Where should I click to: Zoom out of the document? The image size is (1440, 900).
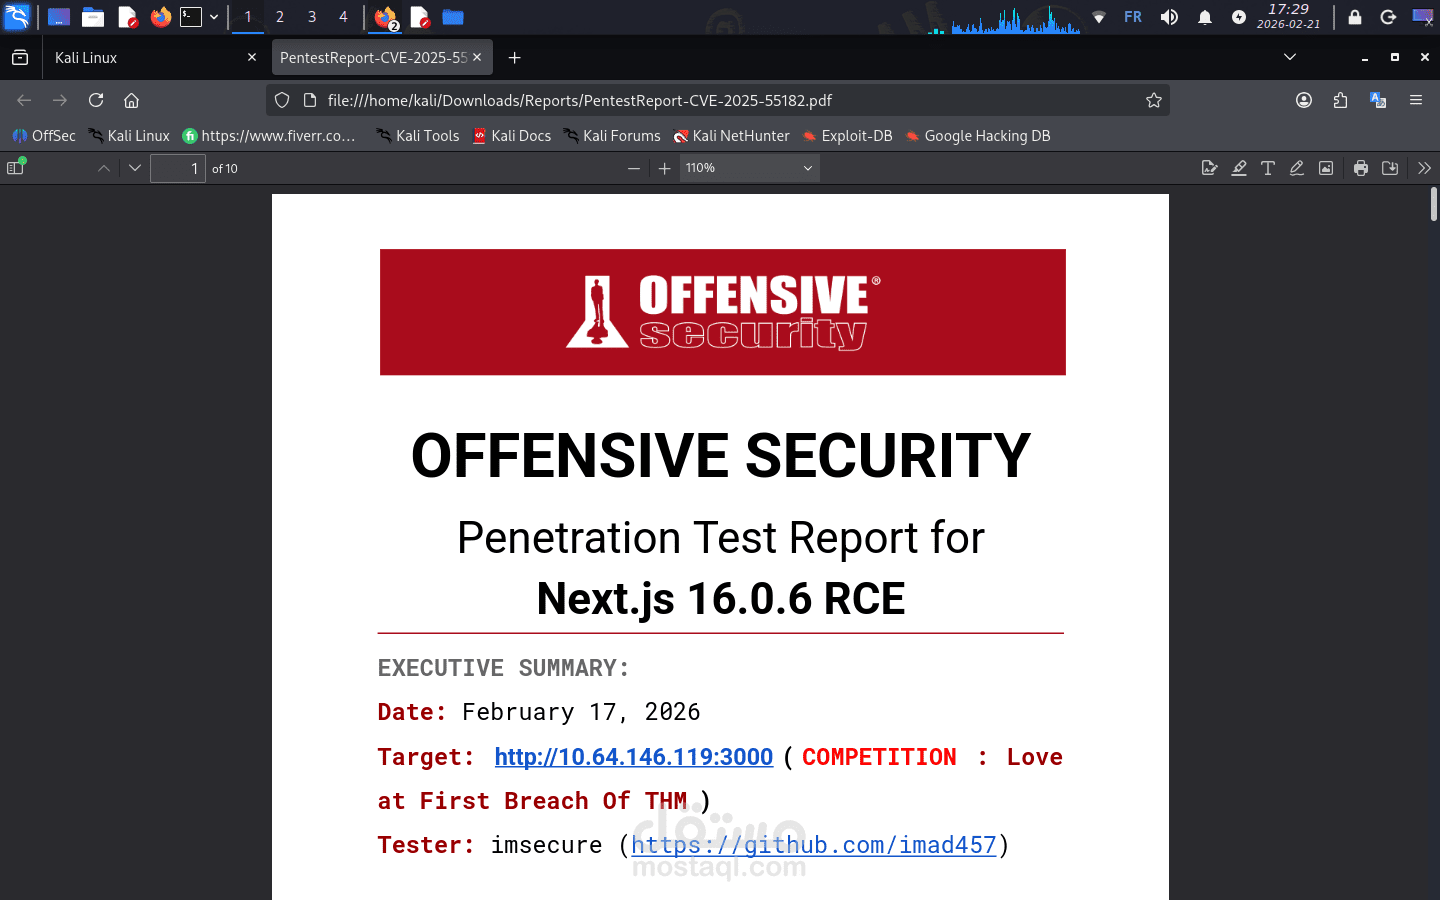pyautogui.click(x=634, y=167)
